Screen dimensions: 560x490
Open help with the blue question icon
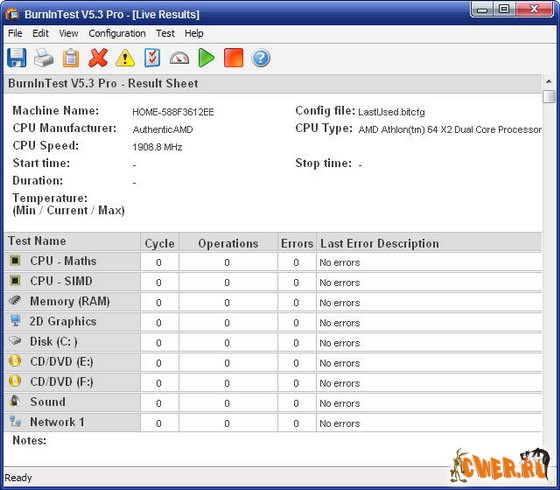[261, 58]
